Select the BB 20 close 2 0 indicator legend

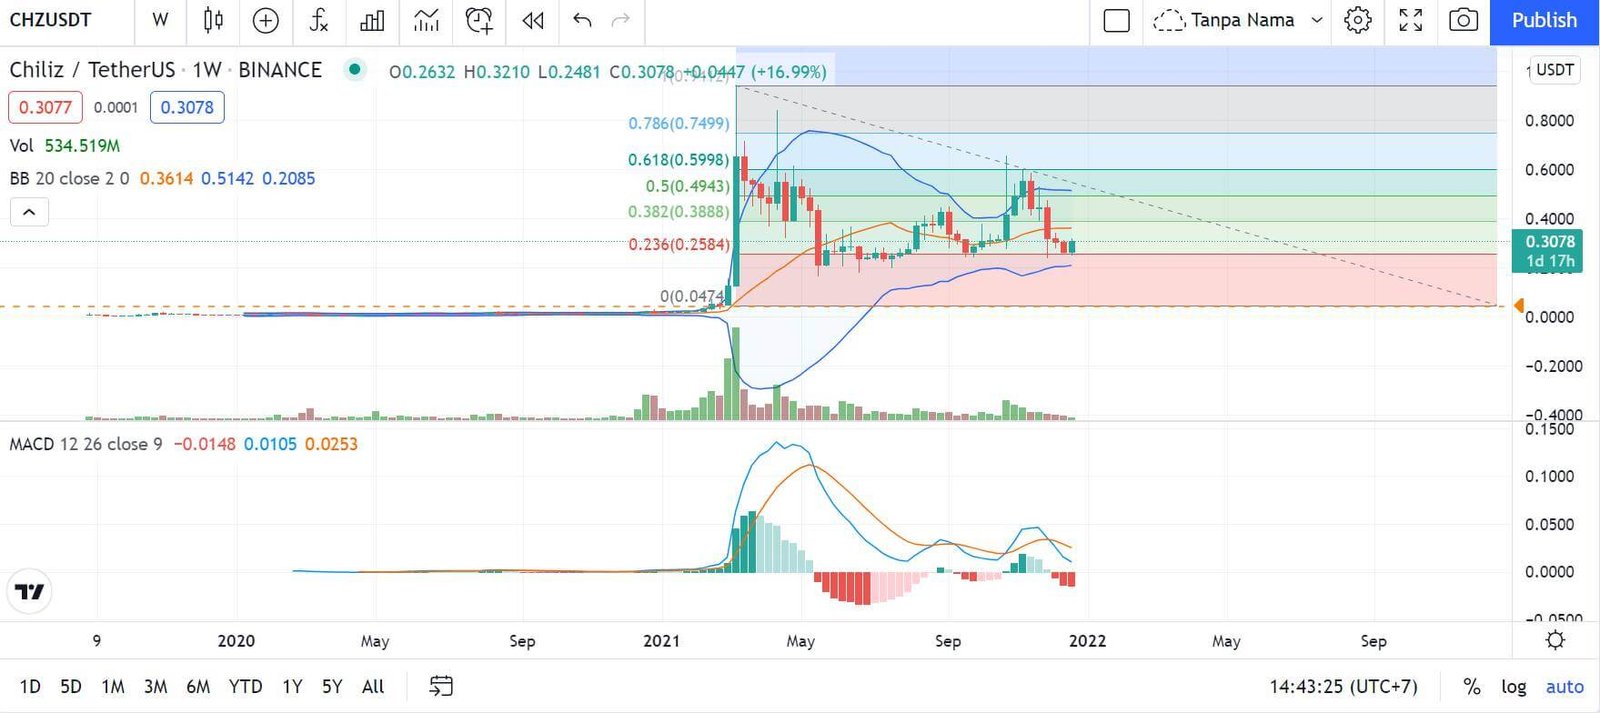pyautogui.click(x=69, y=178)
